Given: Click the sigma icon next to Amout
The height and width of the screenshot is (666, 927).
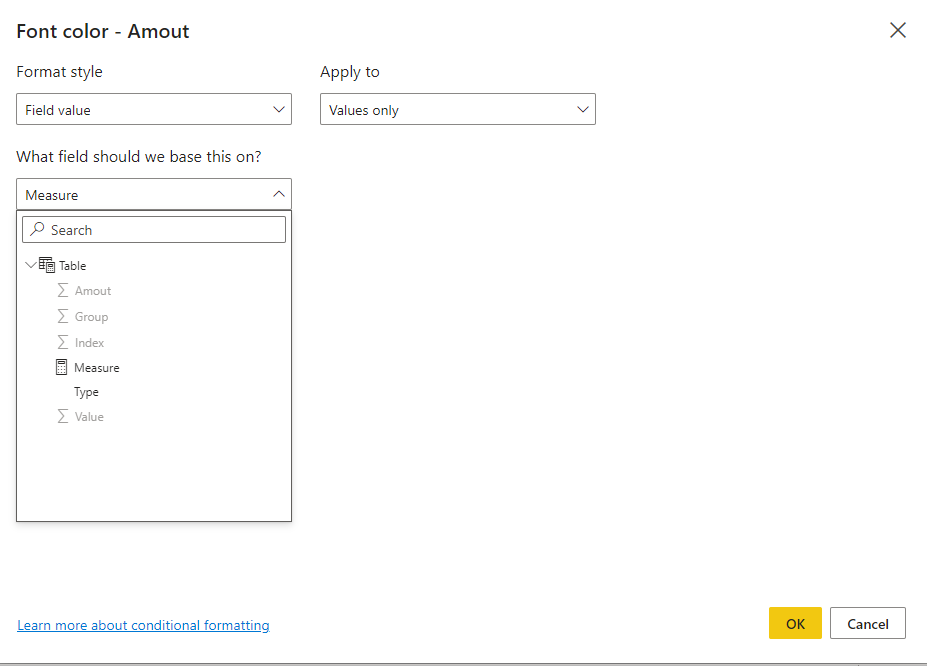Looking at the screenshot, I should click(x=63, y=290).
